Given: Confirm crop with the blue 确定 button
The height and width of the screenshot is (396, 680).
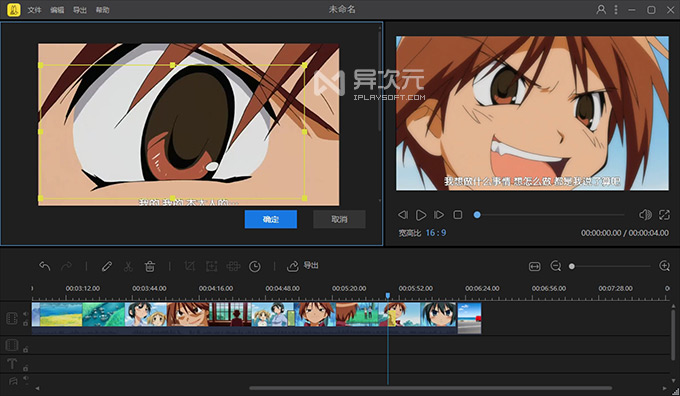Looking at the screenshot, I should point(271,219).
